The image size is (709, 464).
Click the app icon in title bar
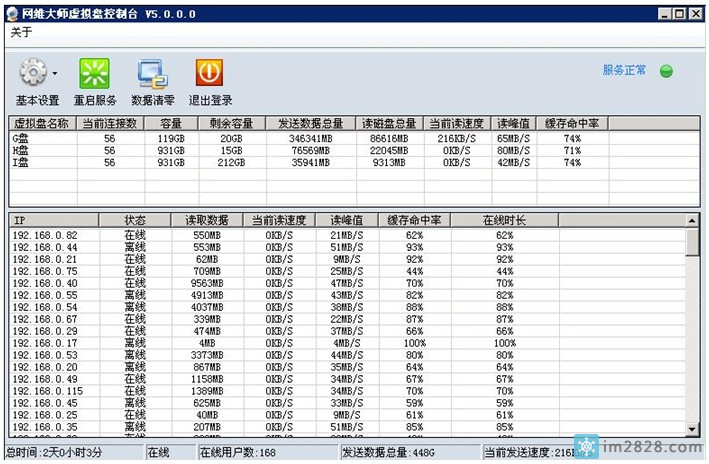[x=12, y=14]
